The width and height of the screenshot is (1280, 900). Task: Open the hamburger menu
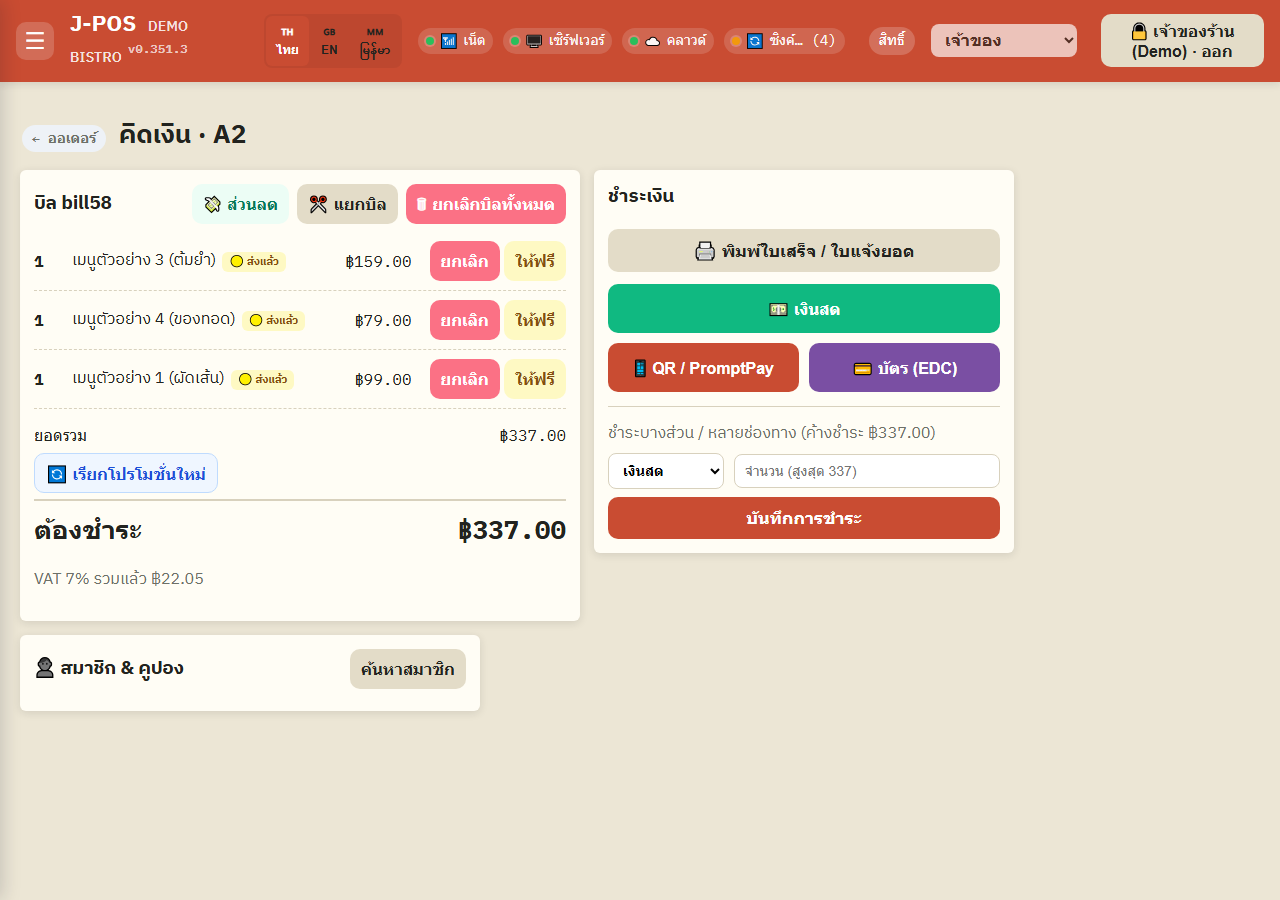35,41
